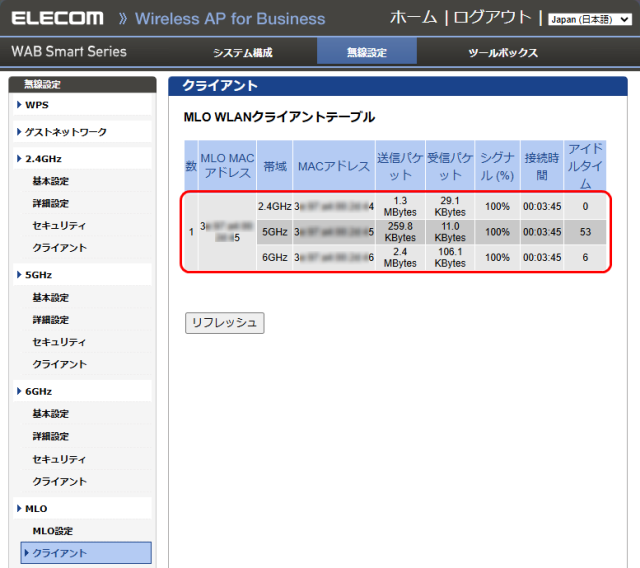This screenshot has width=640, height=568.
Task: Switch to the 無線設定 tab
Action: coord(367,51)
